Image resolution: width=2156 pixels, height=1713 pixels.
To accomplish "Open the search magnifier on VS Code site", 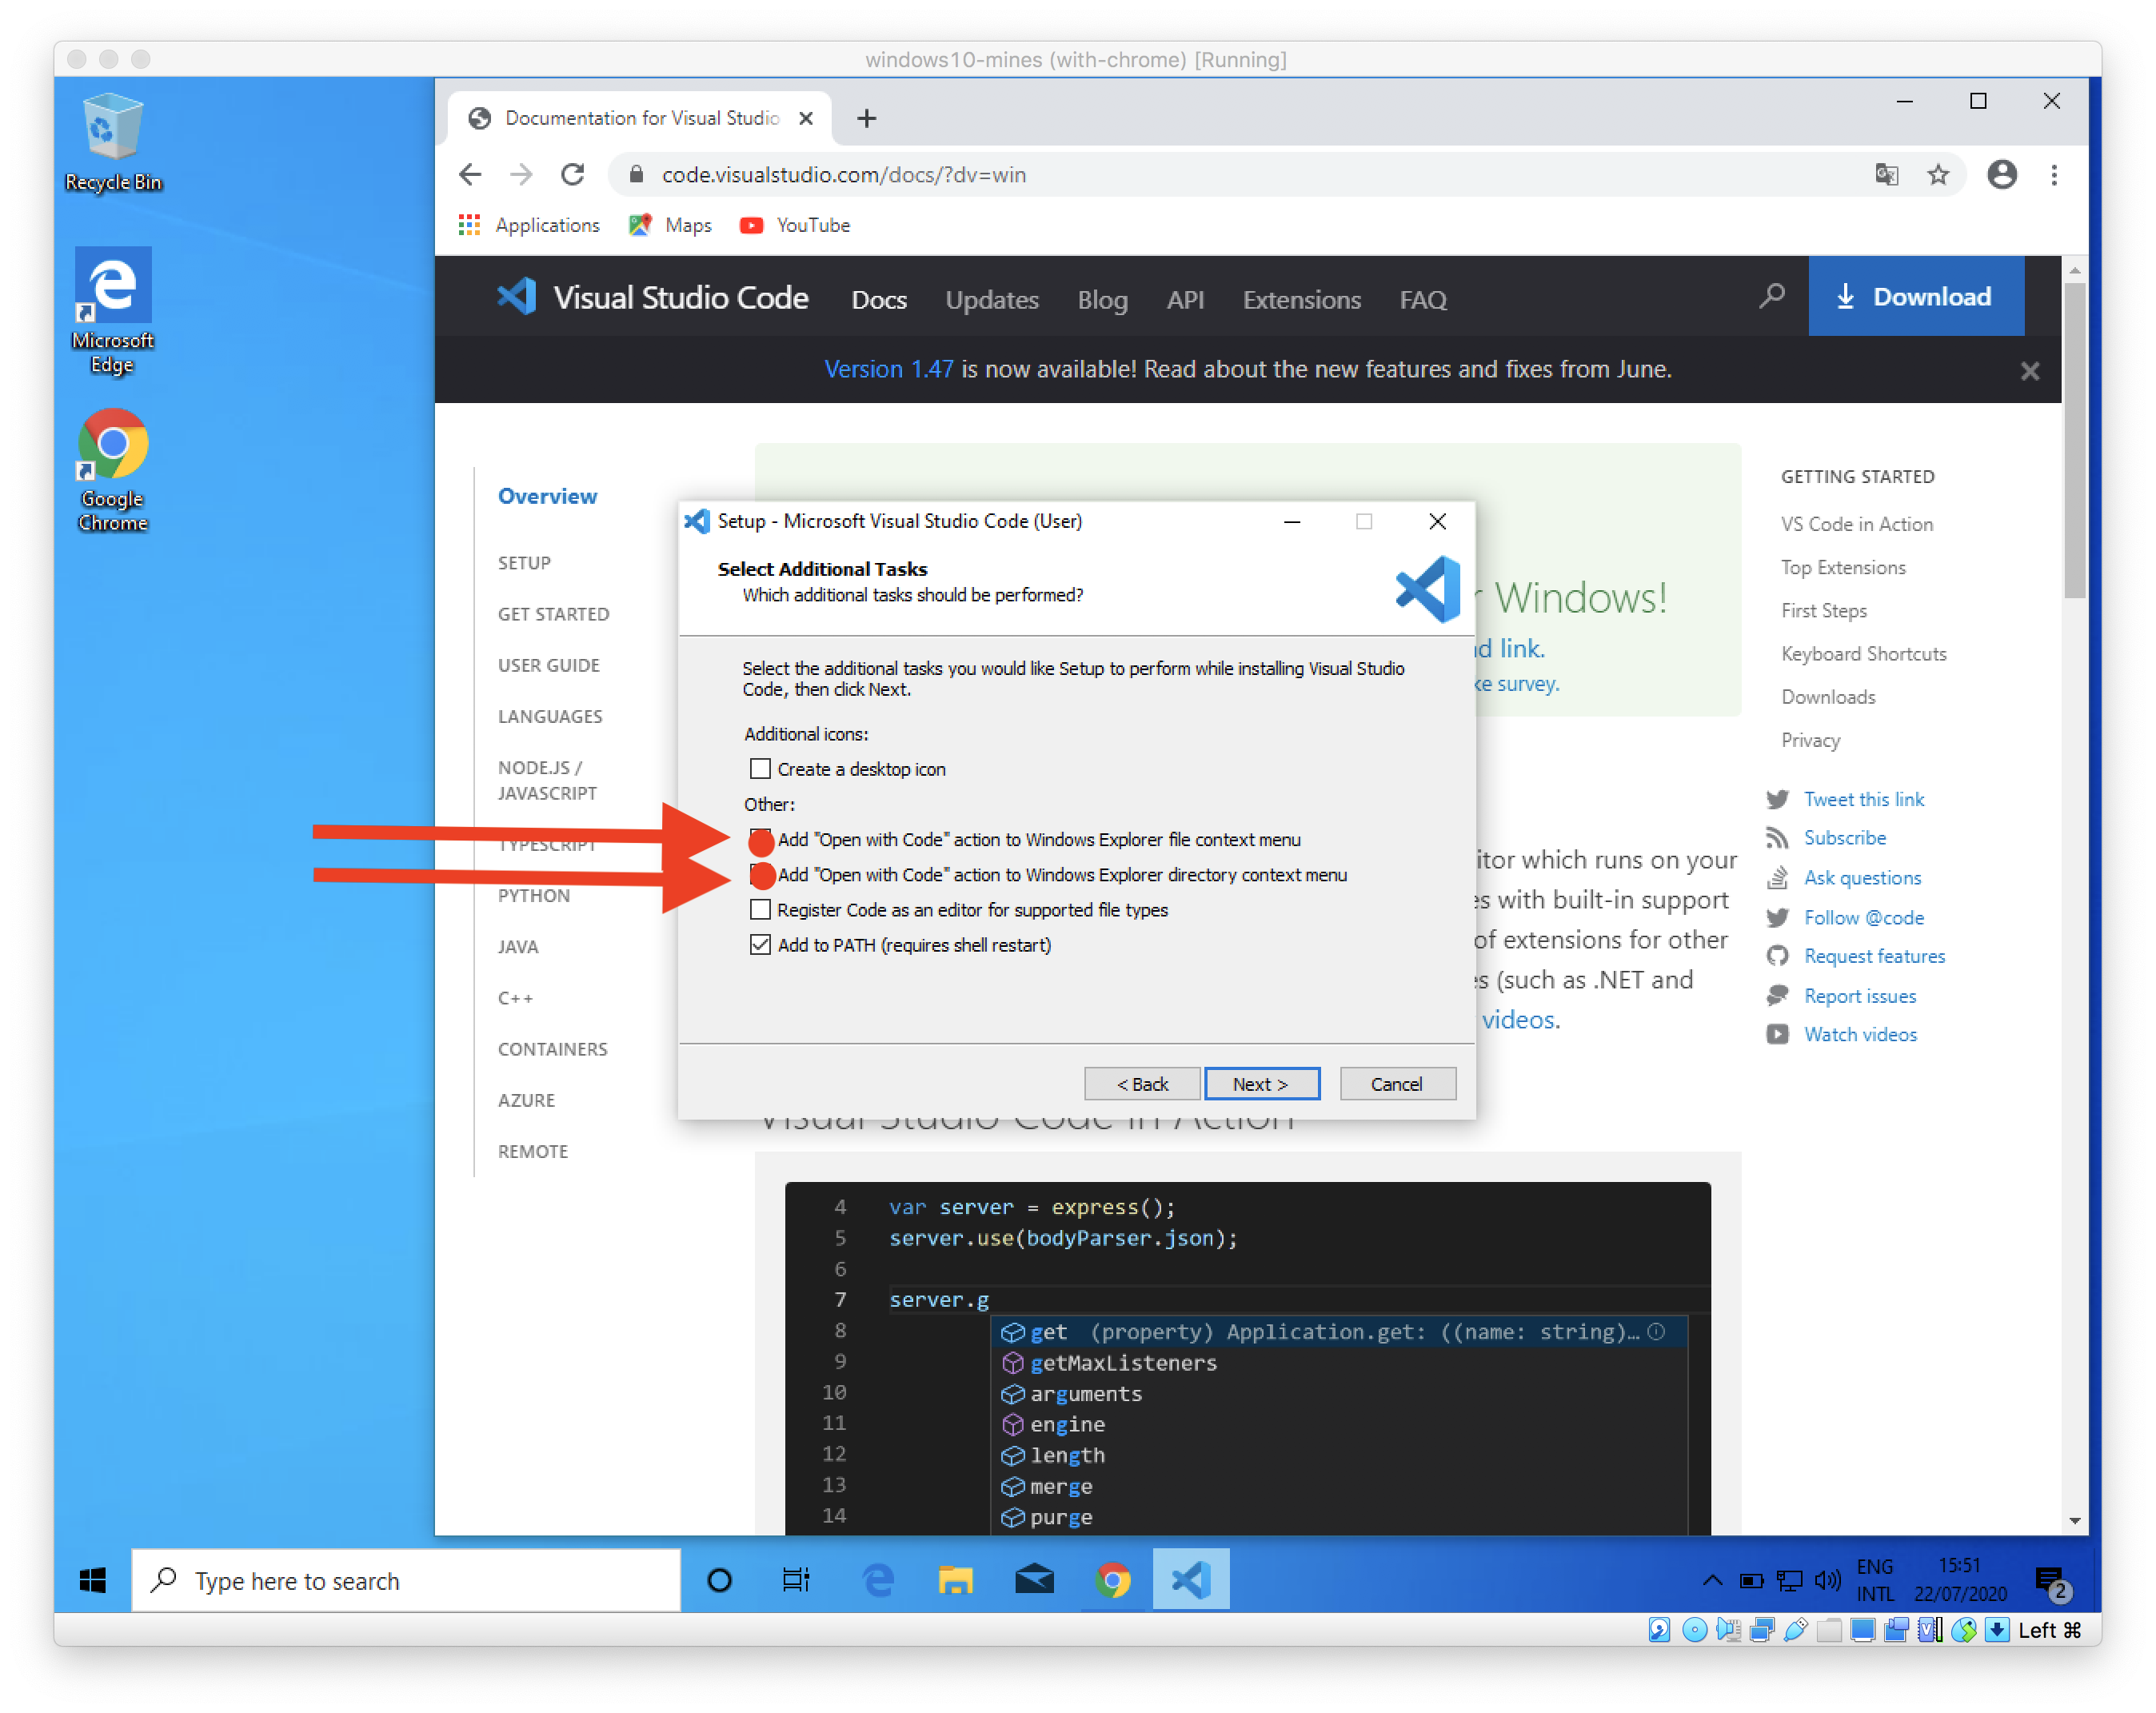I will click(1771, 296).
